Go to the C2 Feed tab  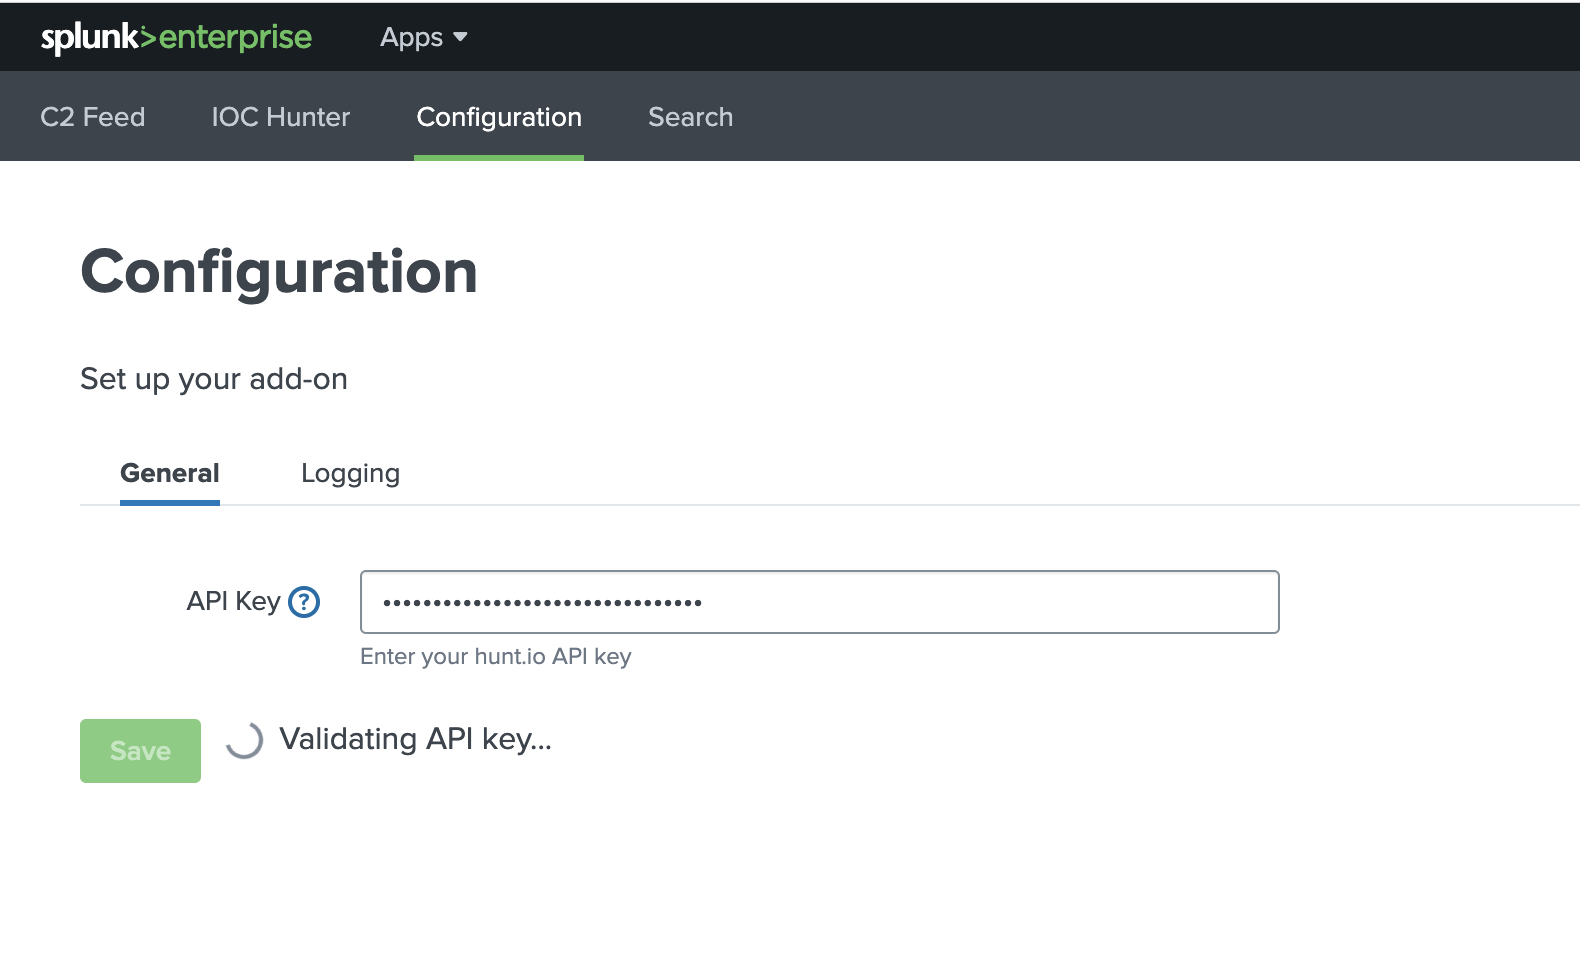point(93,117)
